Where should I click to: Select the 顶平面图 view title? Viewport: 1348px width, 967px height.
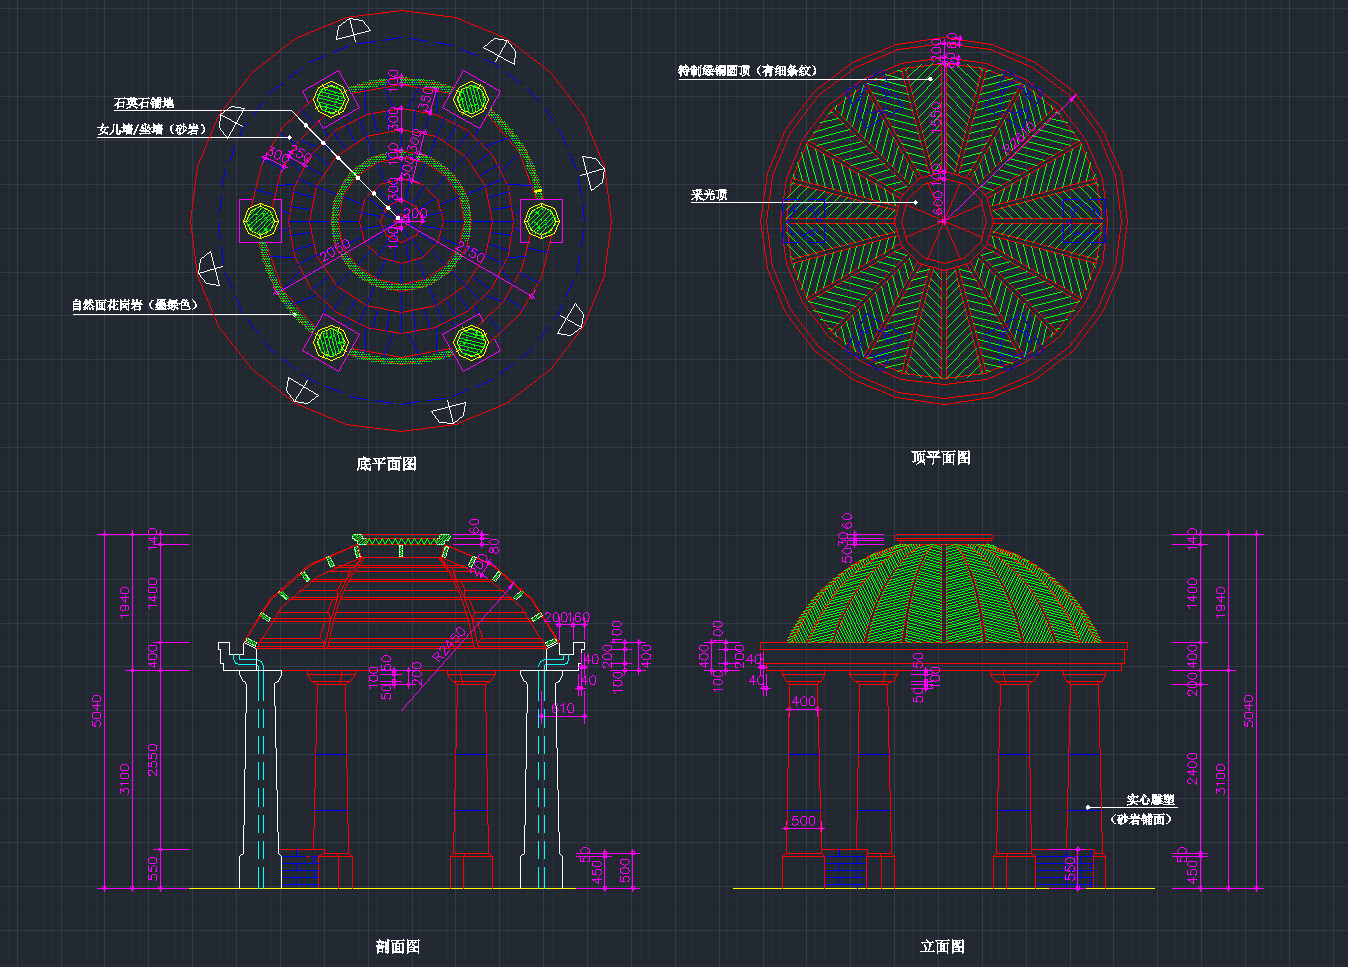(940, 457)
